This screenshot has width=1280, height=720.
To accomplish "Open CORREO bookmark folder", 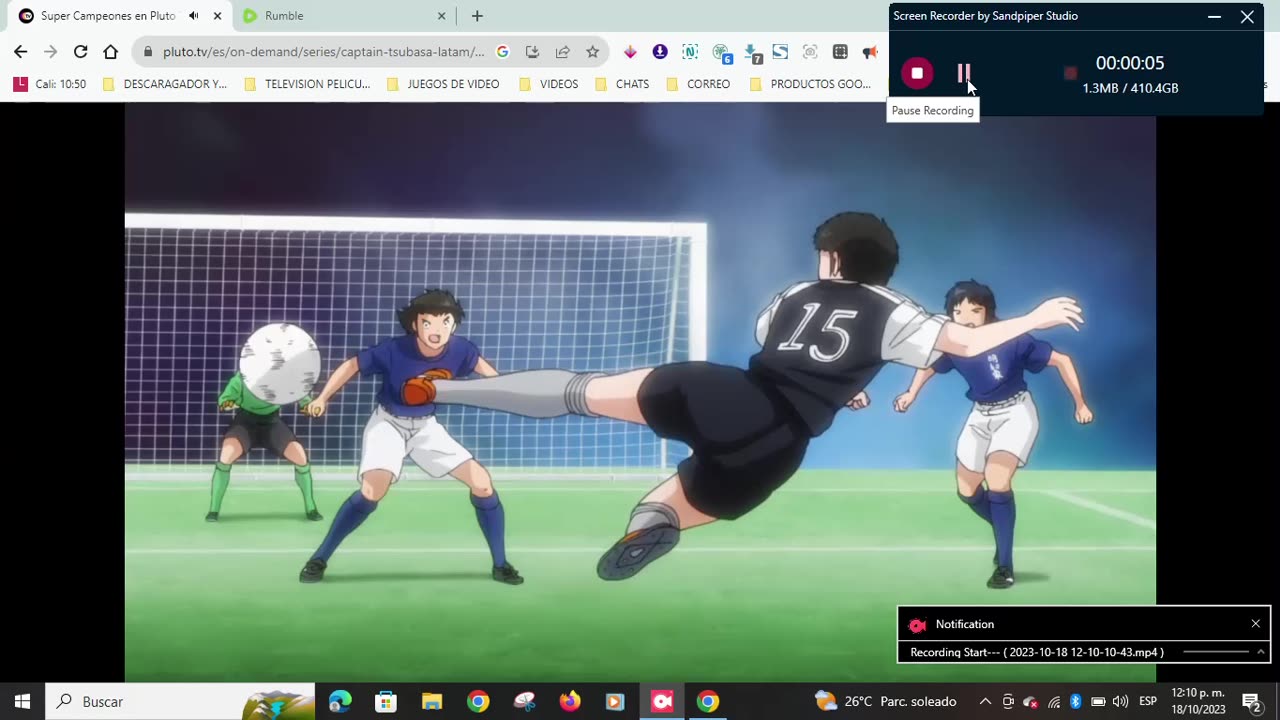I will pyautogui.click(x=698, y=84).
